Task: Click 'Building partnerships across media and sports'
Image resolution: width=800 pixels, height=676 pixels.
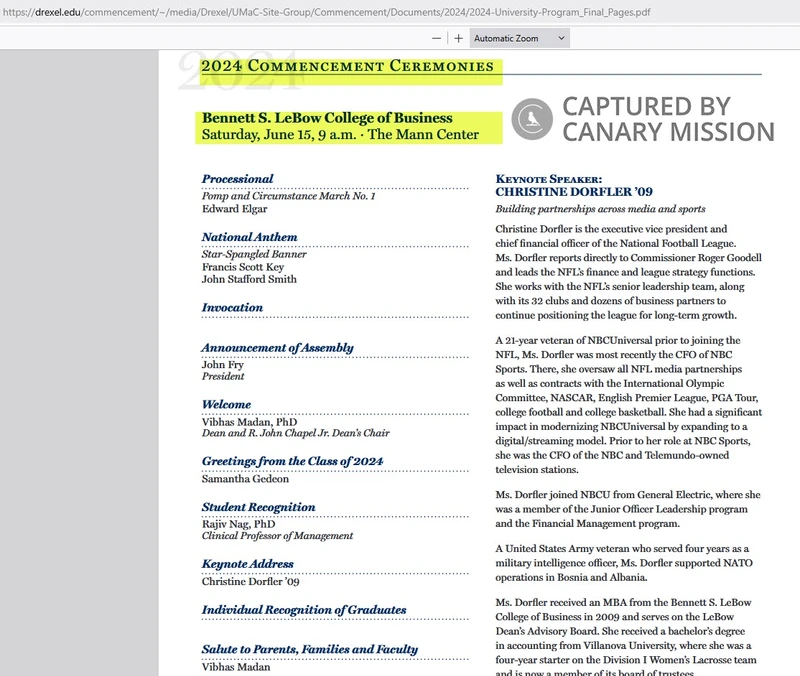Action: [601, 209]
